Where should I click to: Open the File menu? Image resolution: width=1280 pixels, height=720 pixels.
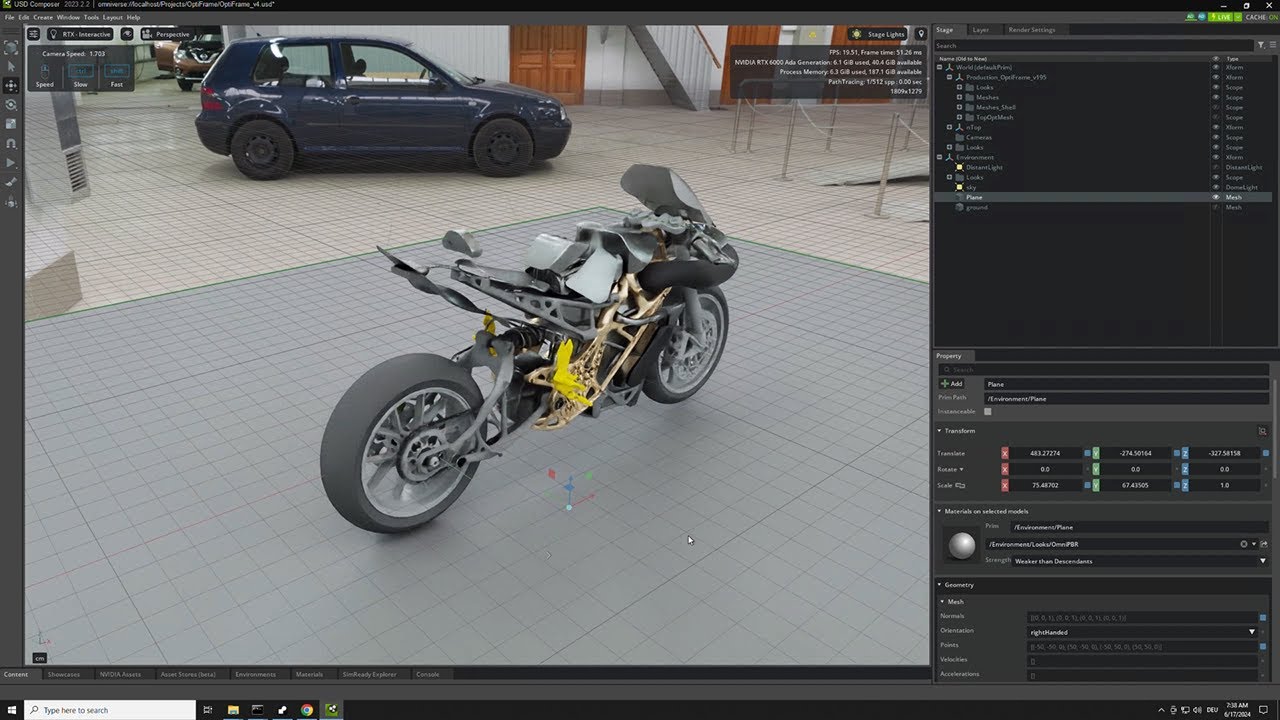point(9,17)
